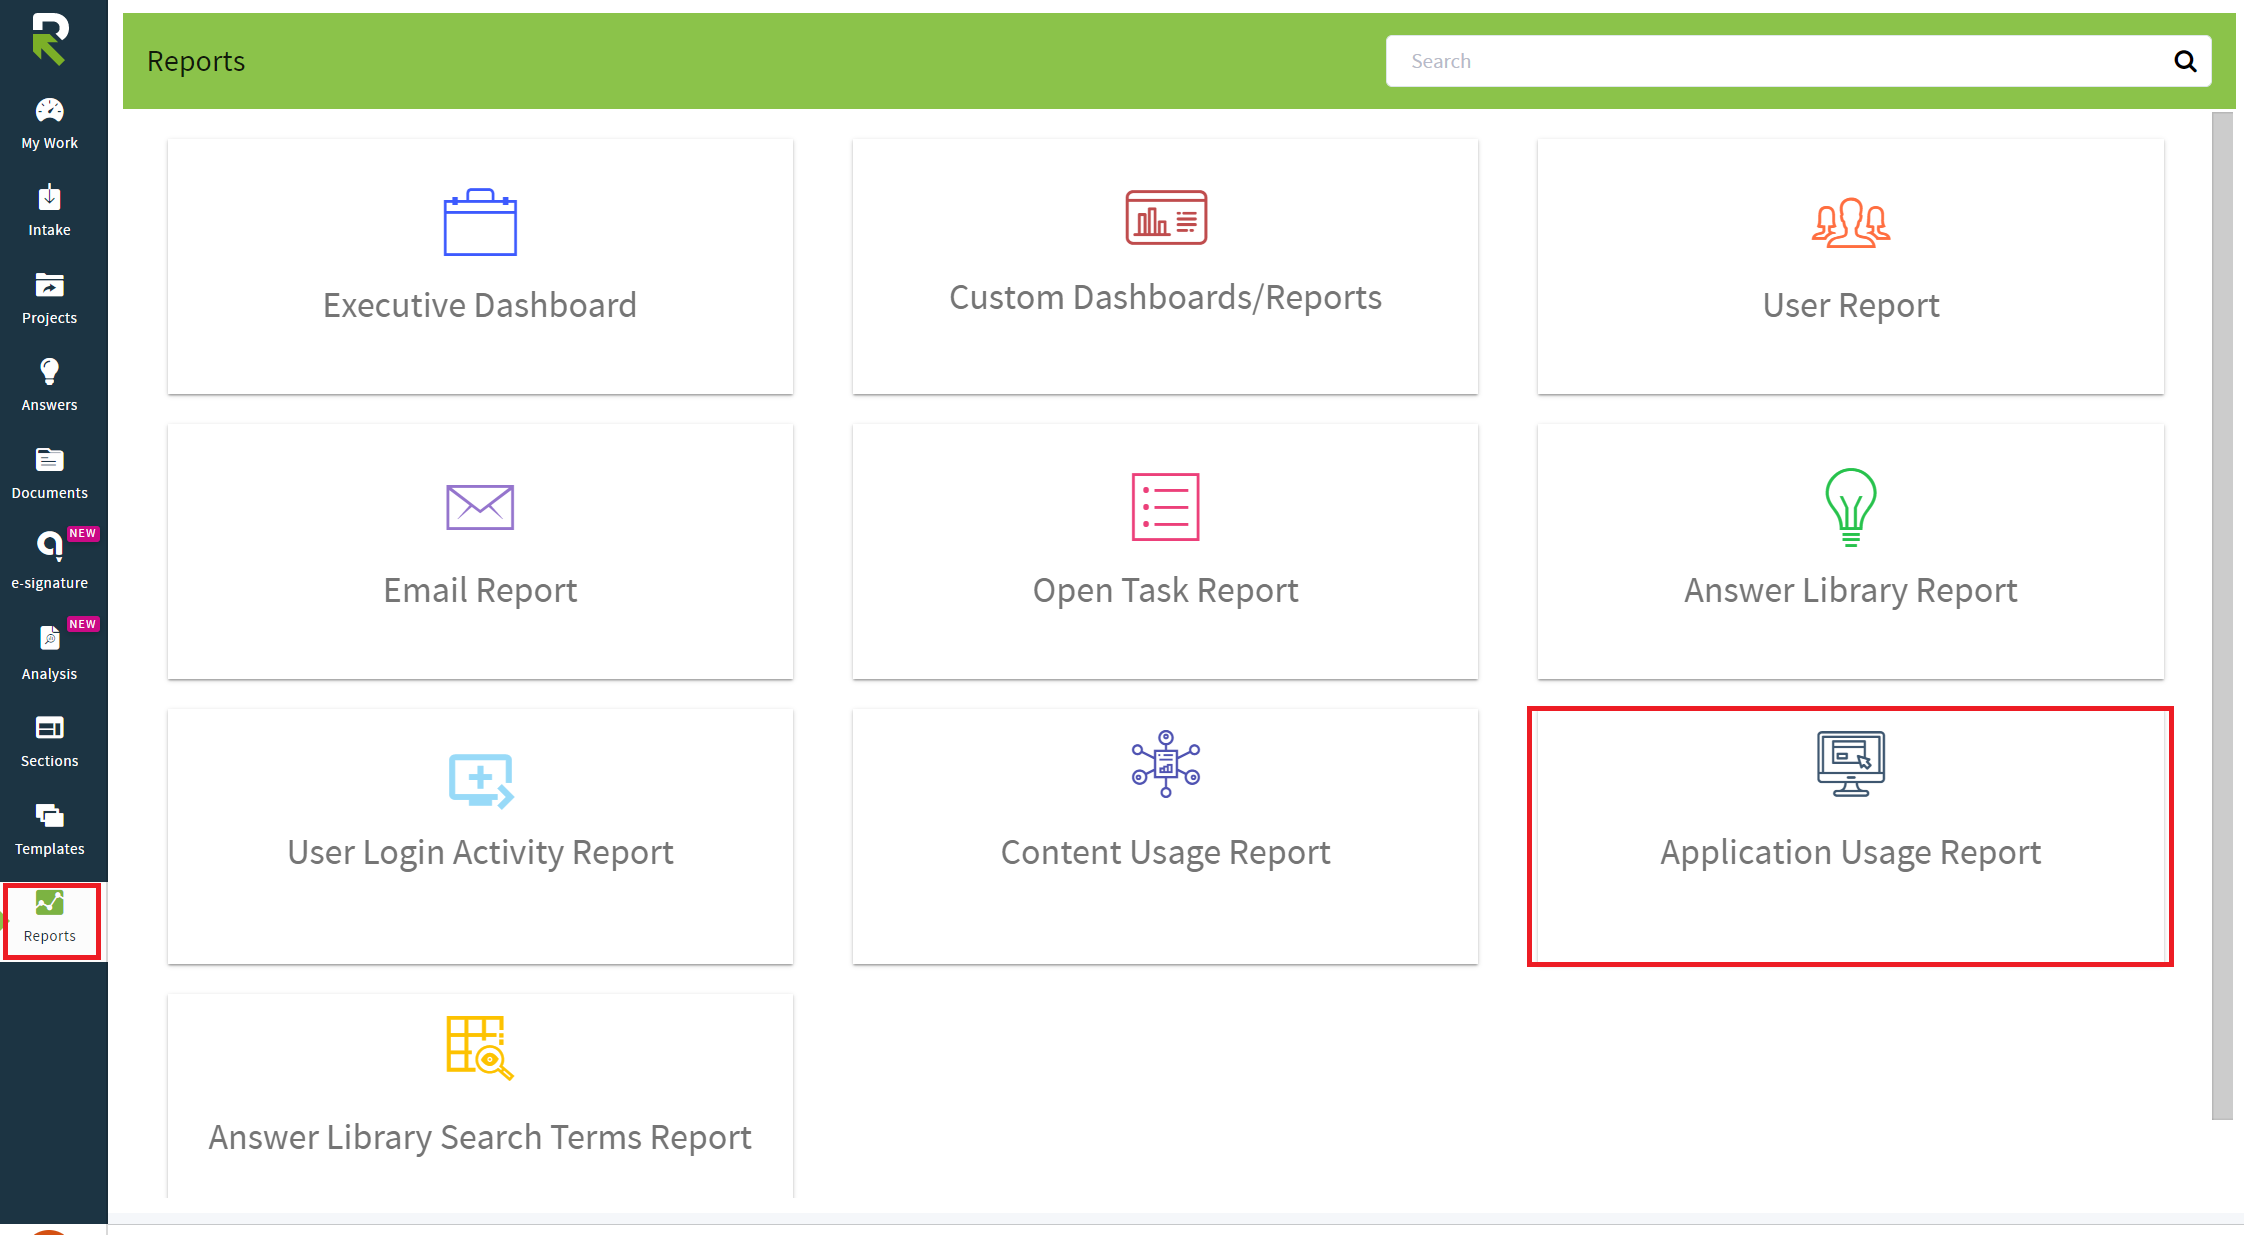
Task: Click the Executive Dashboard briefcase icon
Action: point(480,222)
